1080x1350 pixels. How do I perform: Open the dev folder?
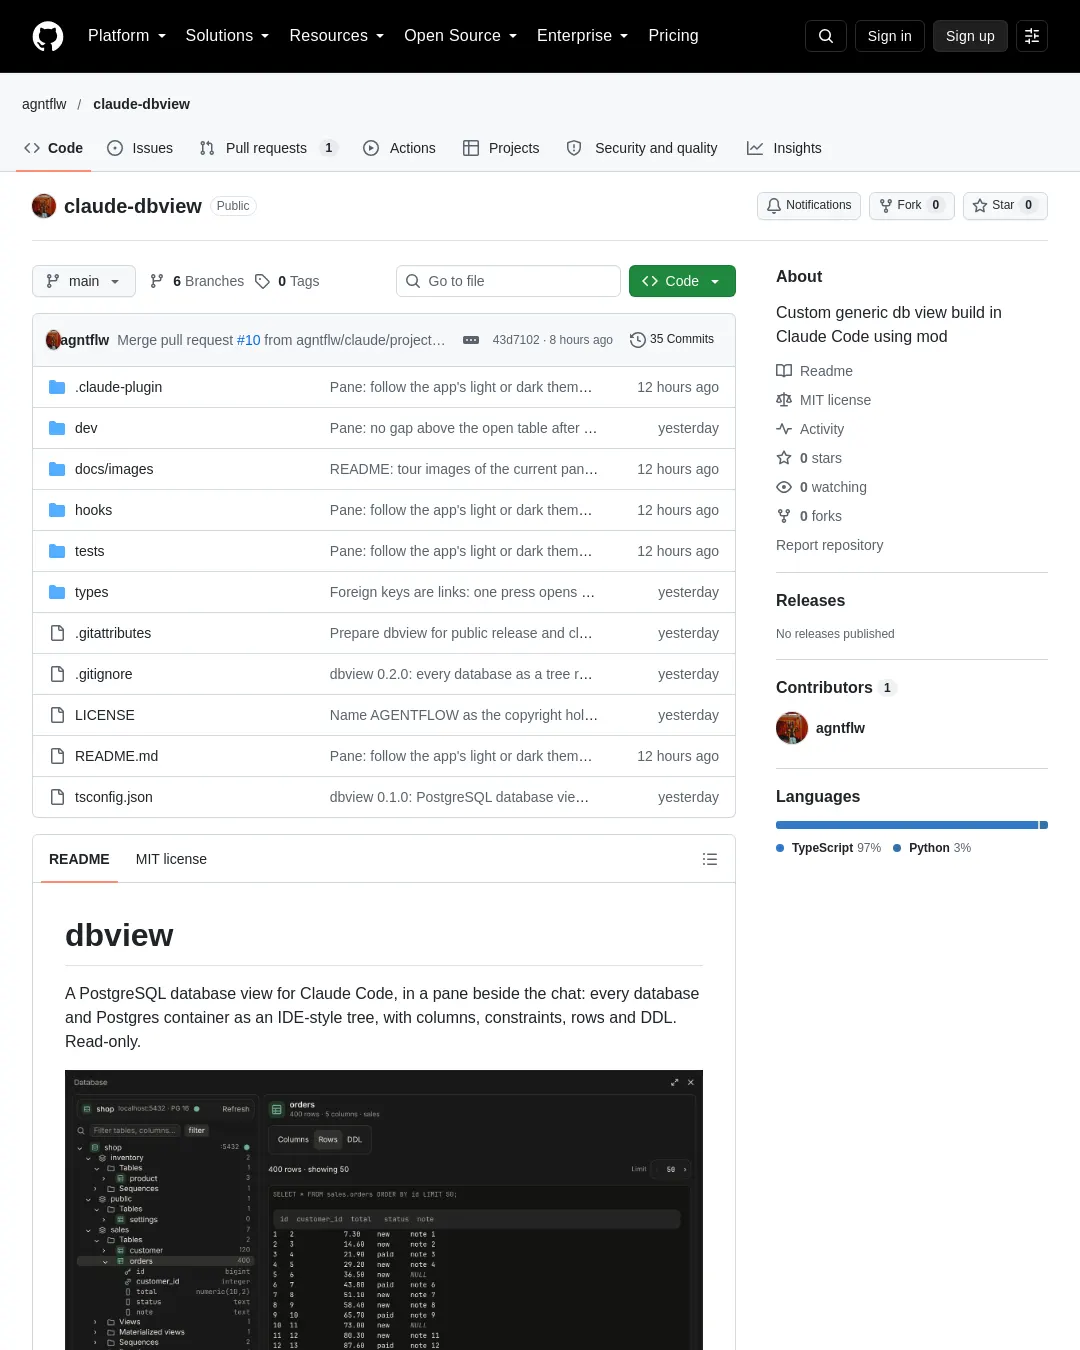[86, 428]
